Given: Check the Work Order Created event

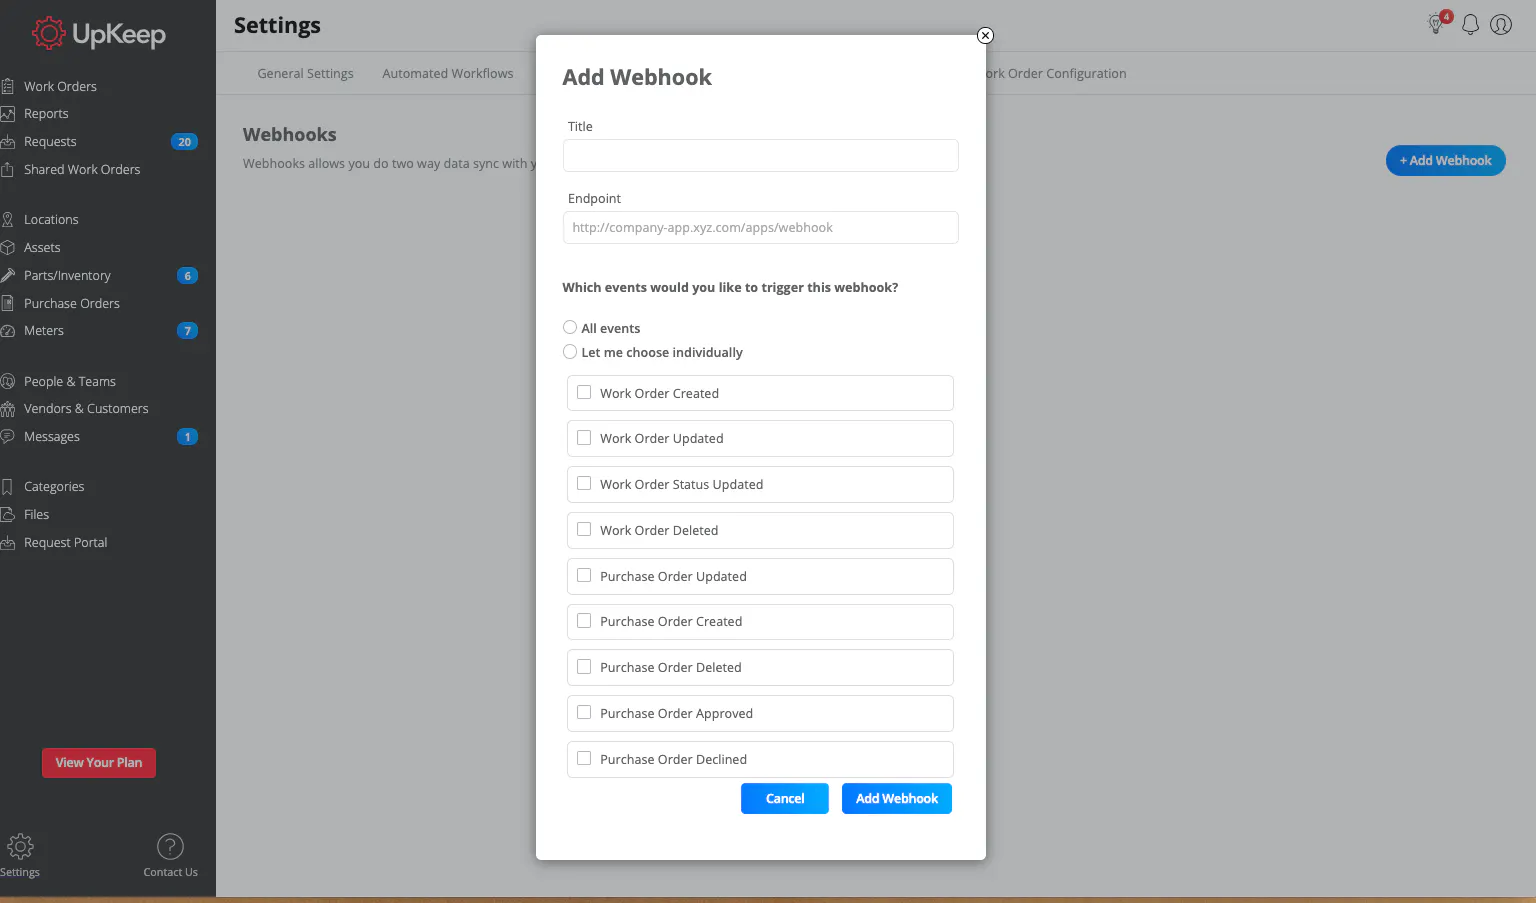Looking at the screenshot, I should click(x=584, y=392).
